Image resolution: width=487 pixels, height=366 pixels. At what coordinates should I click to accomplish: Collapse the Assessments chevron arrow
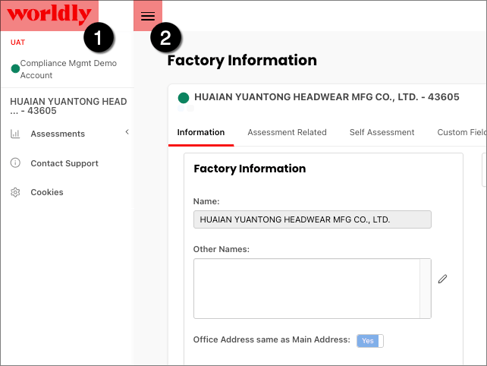[127, 132]
